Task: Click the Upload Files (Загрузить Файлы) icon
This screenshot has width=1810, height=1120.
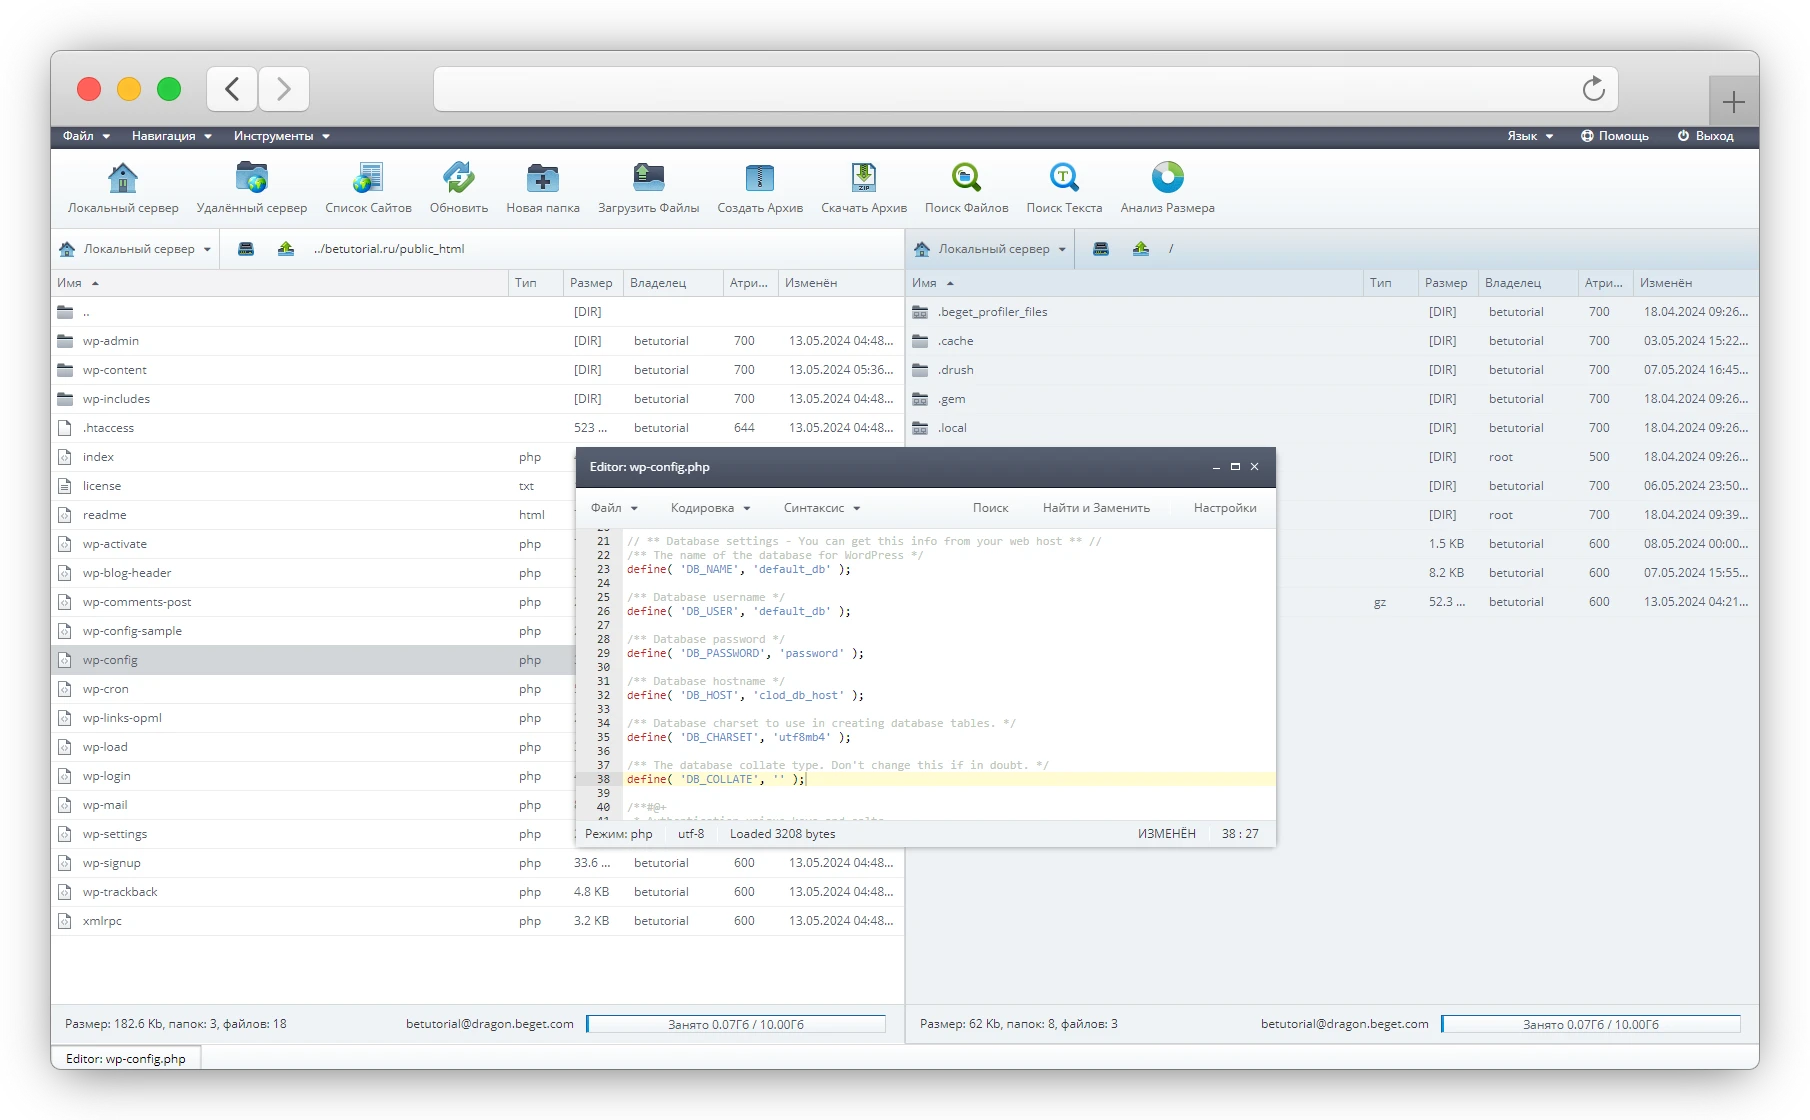Action: (x=648, y=179)
